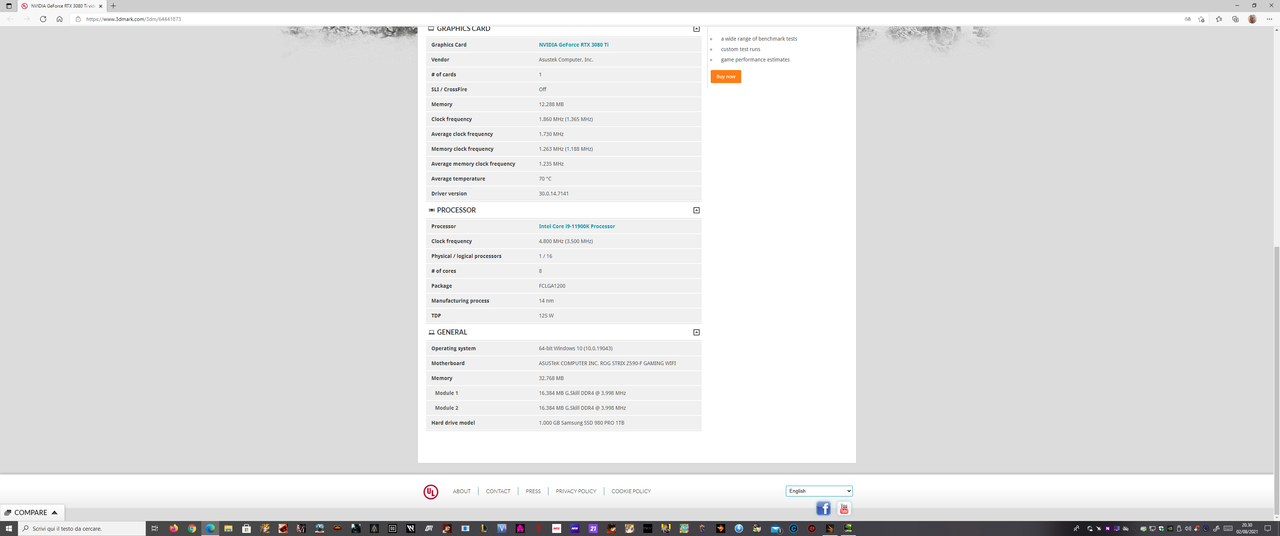Launch Google Chrome from the taskbar
This screenshot has height=536, width=1280.
point(192,528)
